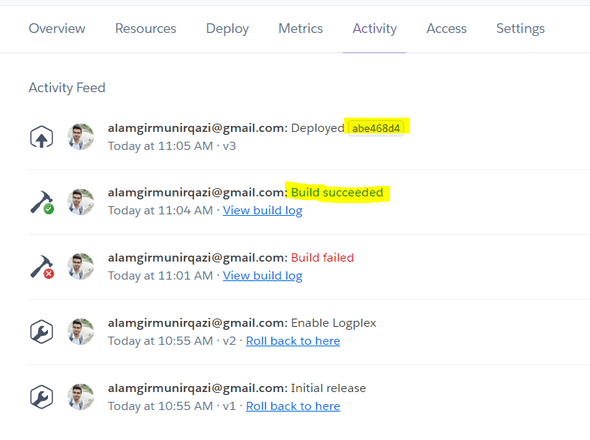This screenshot has width=590, height=440.
Task: Select the Activity tab
Action: pos(374,29)
